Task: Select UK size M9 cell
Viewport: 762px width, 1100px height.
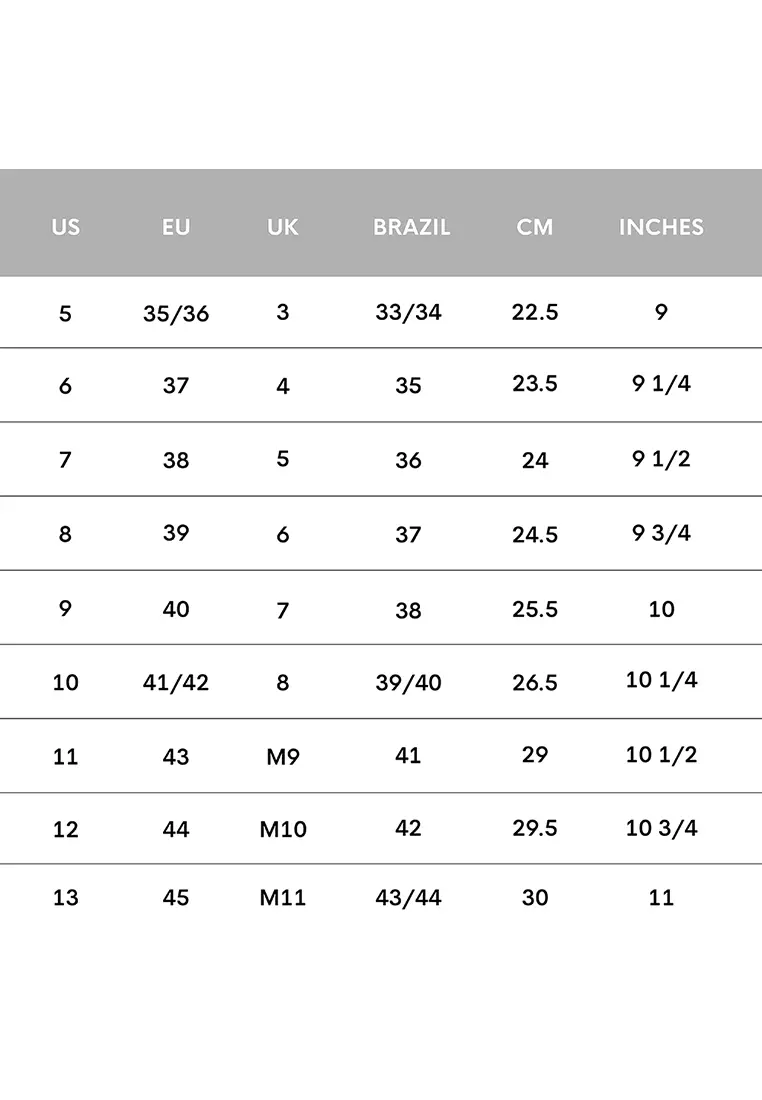Action: (283, 757)
